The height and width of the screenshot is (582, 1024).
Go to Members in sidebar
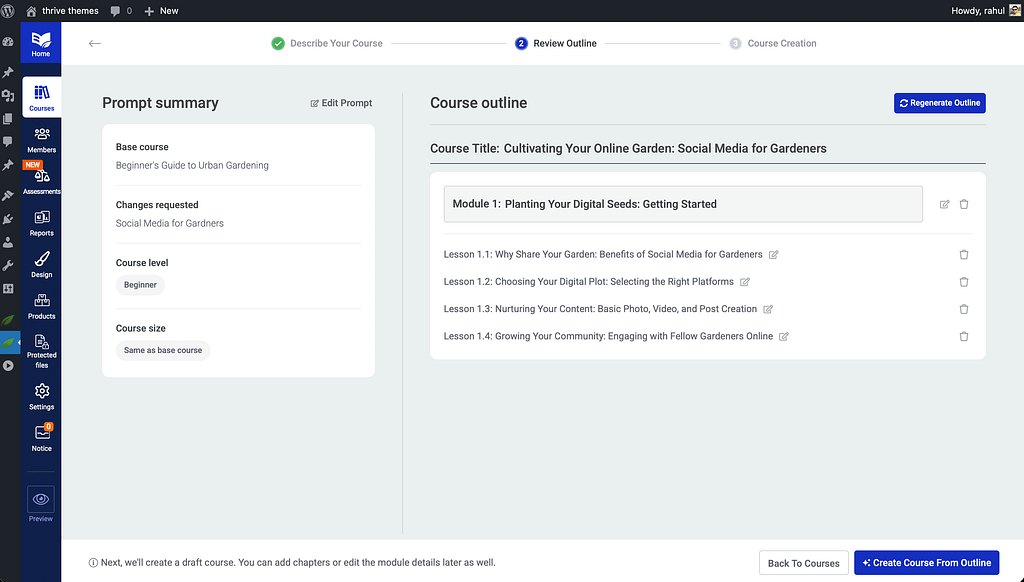41,139
